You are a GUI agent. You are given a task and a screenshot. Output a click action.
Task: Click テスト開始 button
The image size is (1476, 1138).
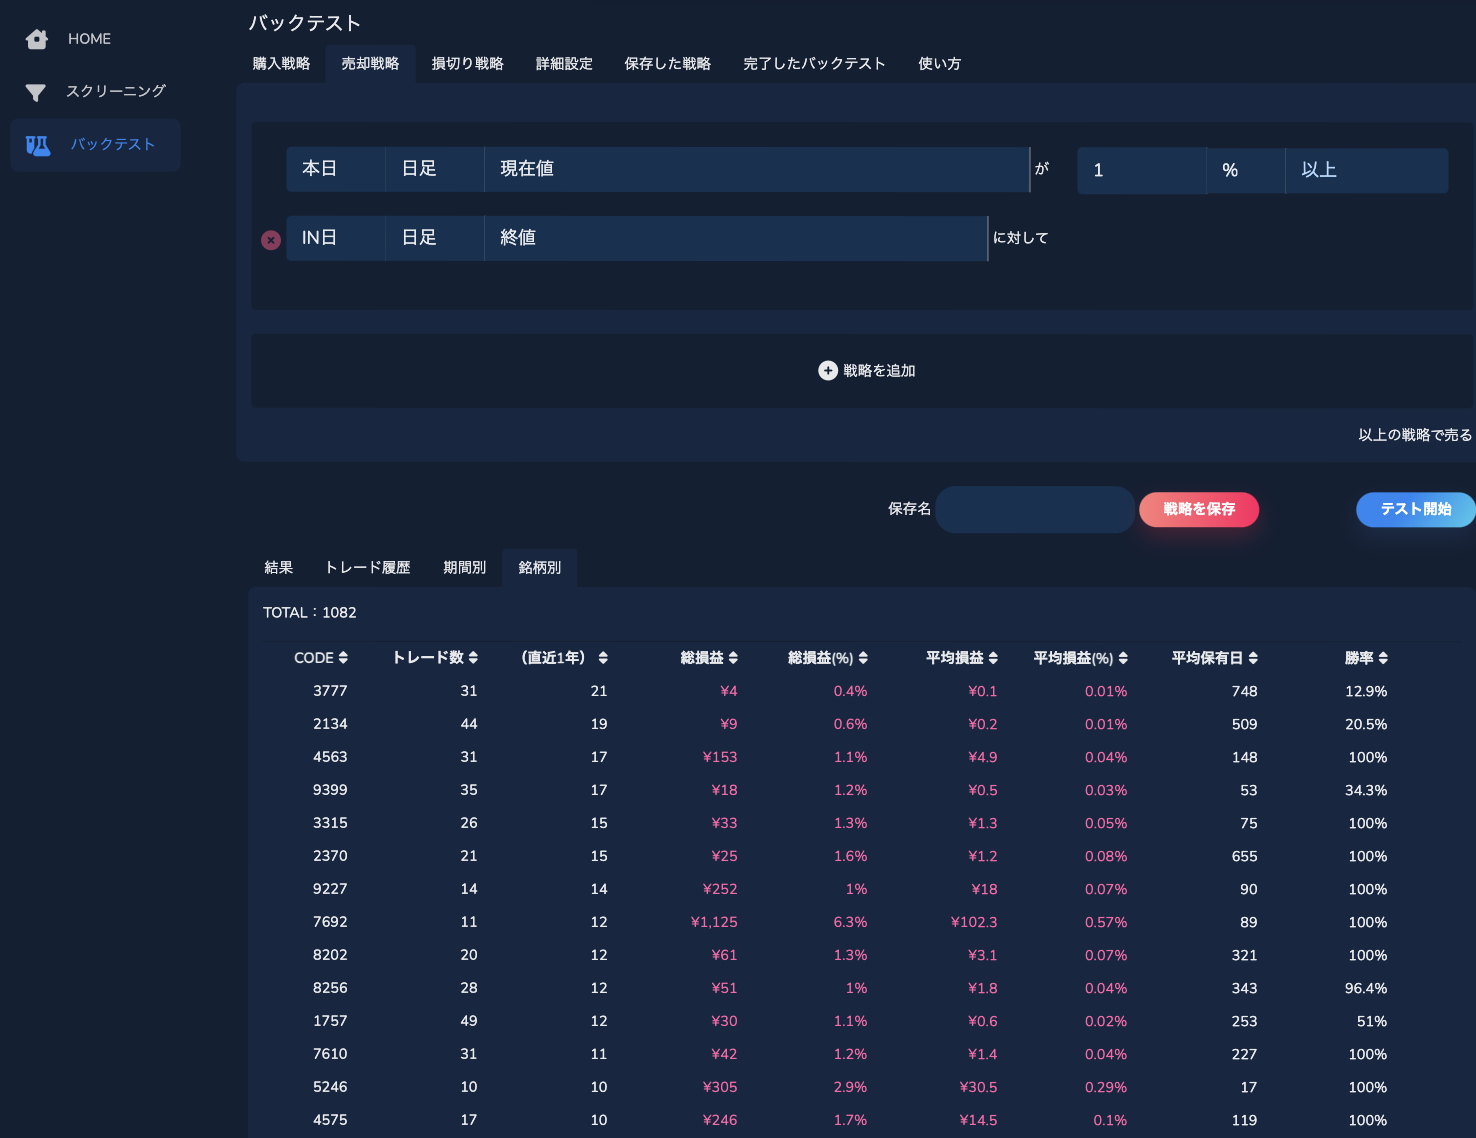click(x=1416, y=510)
